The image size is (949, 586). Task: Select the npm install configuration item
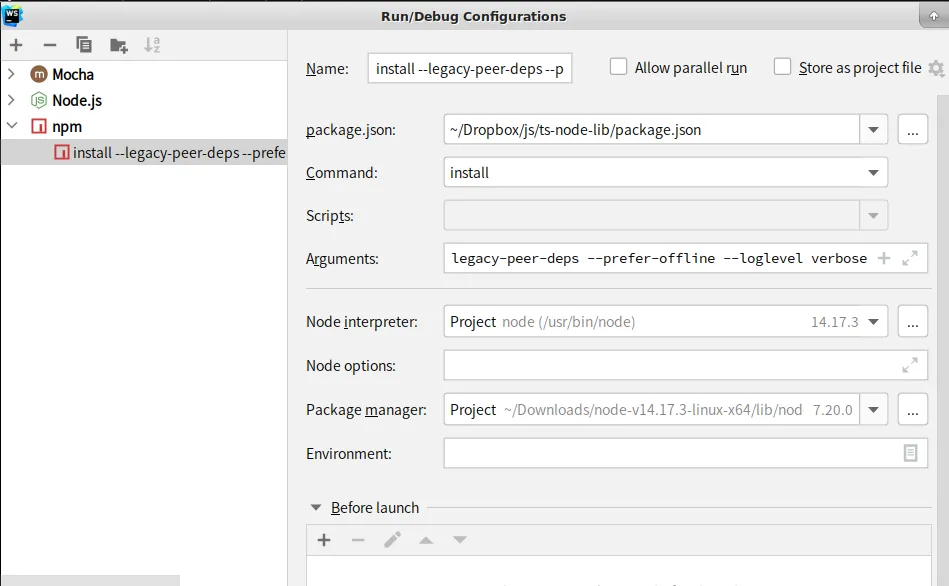pos(178,153)
